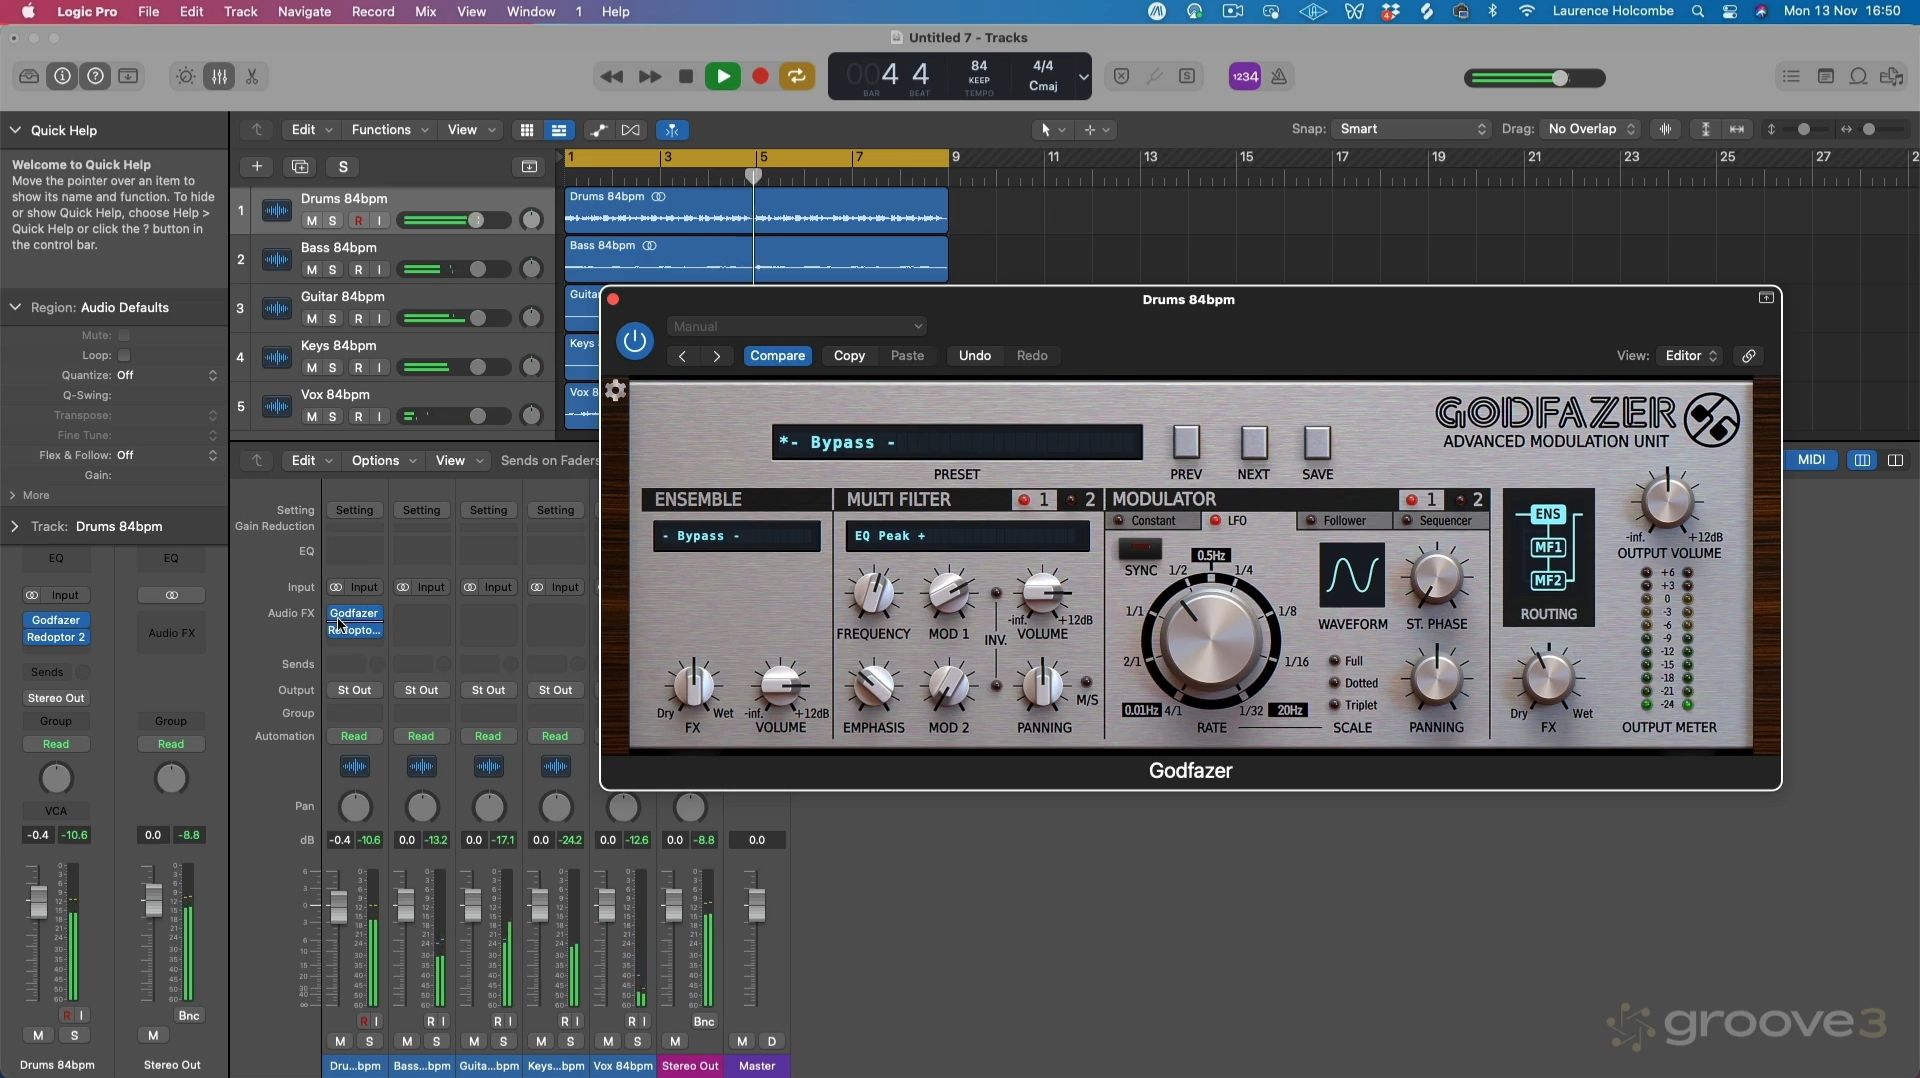Click the Metronome icon in control bar

point(1279,77)
